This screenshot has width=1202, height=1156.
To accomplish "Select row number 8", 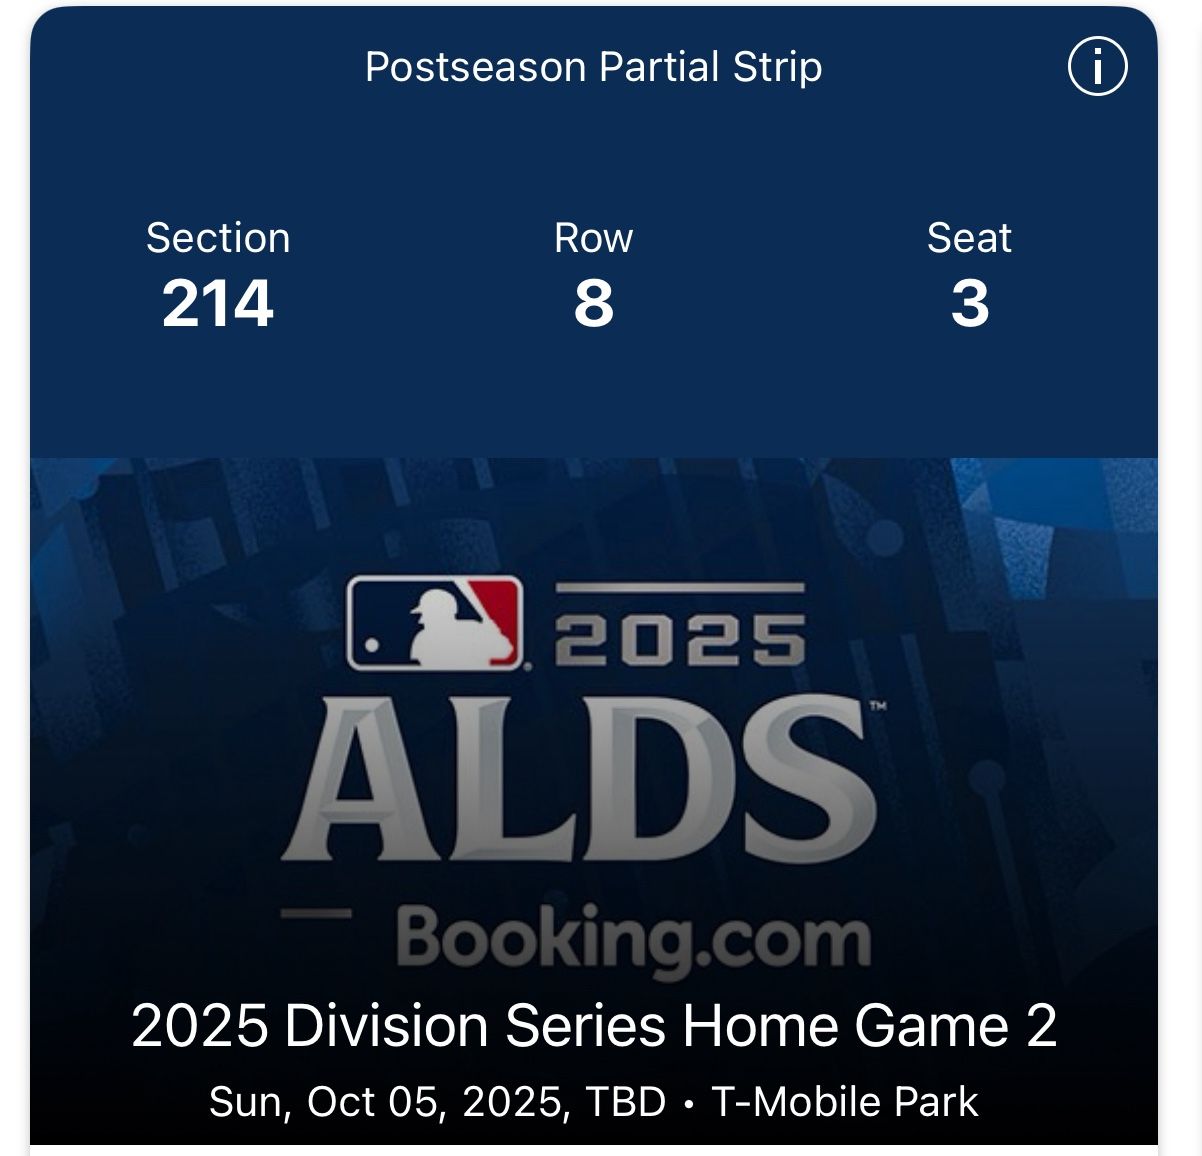I will pyautogui.click(x=593, y=303).
